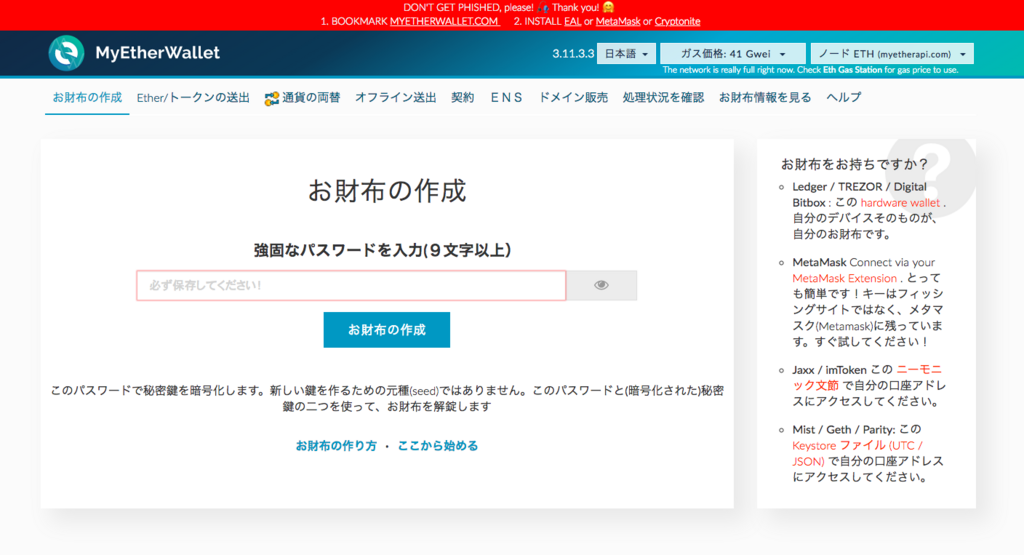This screenshot has width=1024, height=555.
Task: Open MetaMask link in red banner
Action: click(618, 22)
